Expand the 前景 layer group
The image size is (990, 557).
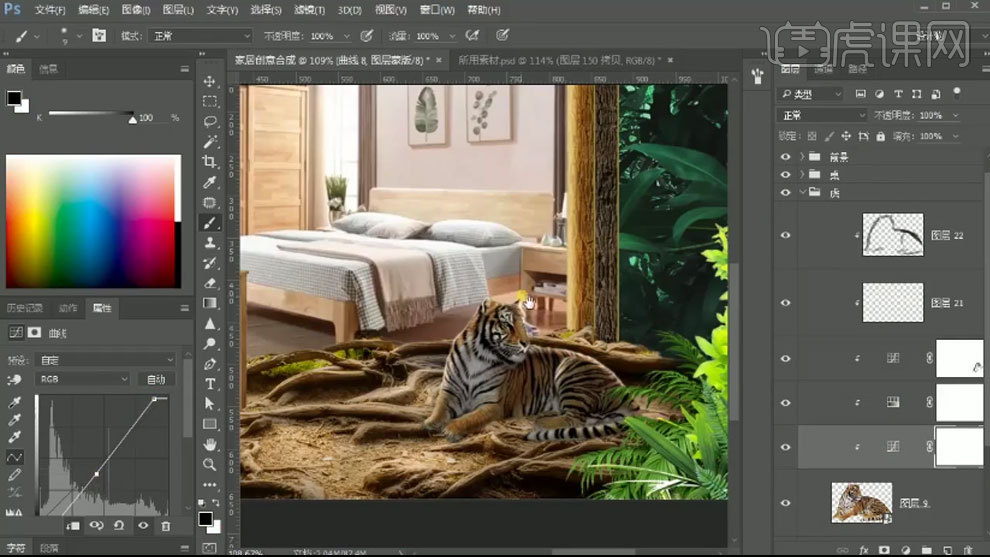pyautogui.click(x=802, y=157)
